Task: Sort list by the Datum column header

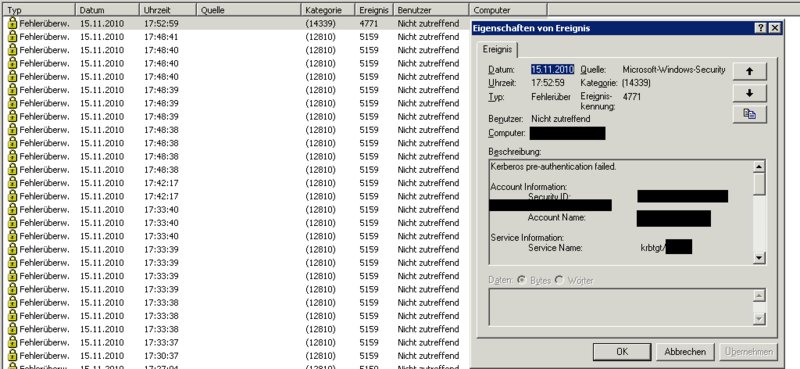Action: click(108, 10)
